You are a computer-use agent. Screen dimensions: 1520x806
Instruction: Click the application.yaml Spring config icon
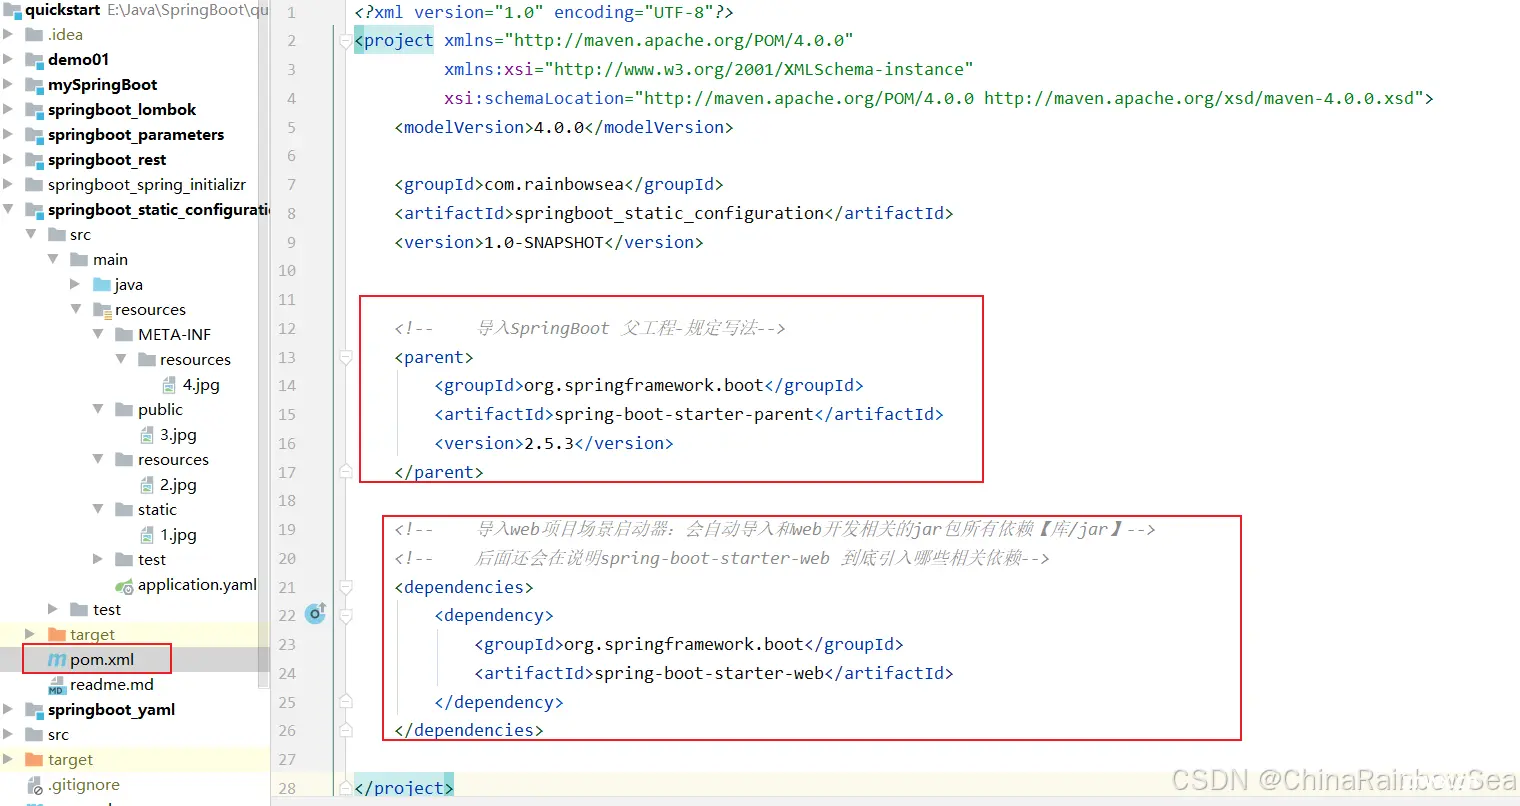[124, 586]
